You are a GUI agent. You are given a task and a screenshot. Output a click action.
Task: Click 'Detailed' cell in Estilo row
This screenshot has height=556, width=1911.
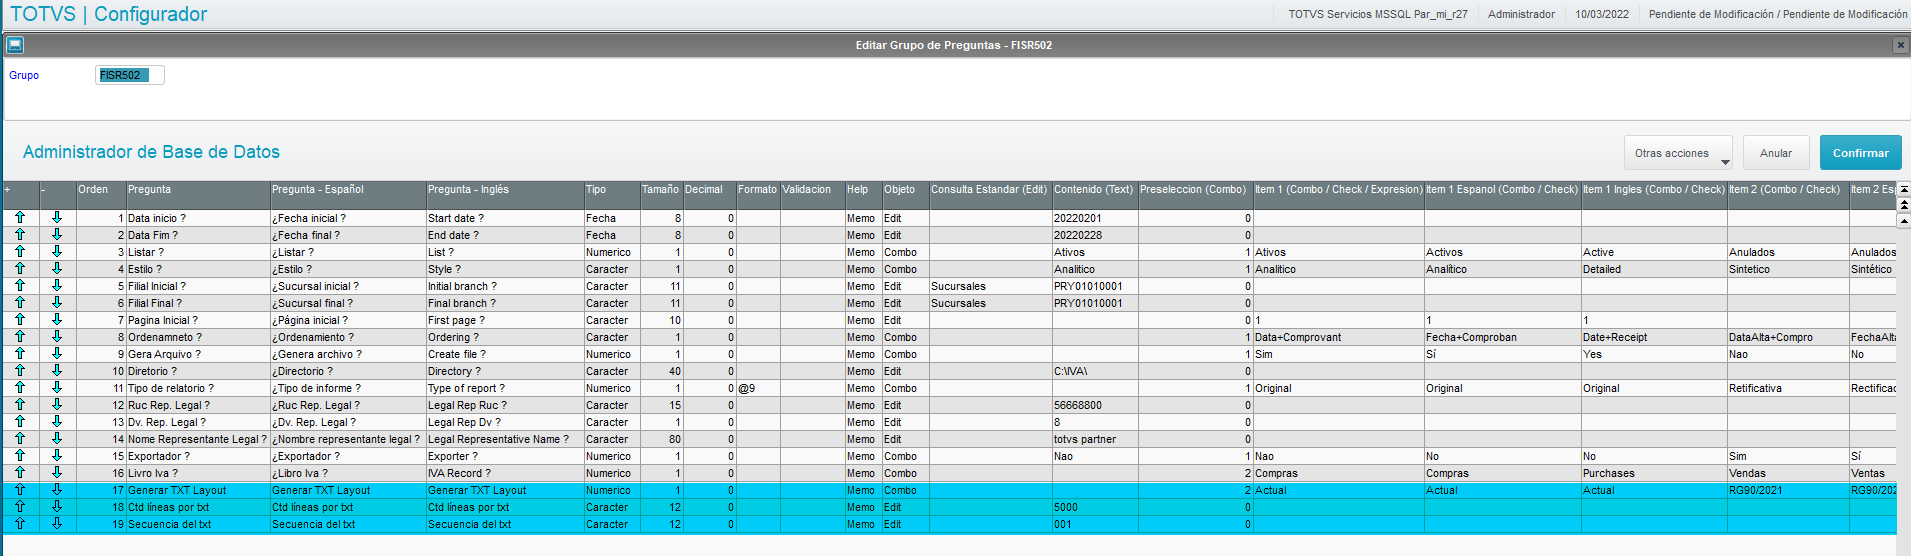tap(1654, 268)
